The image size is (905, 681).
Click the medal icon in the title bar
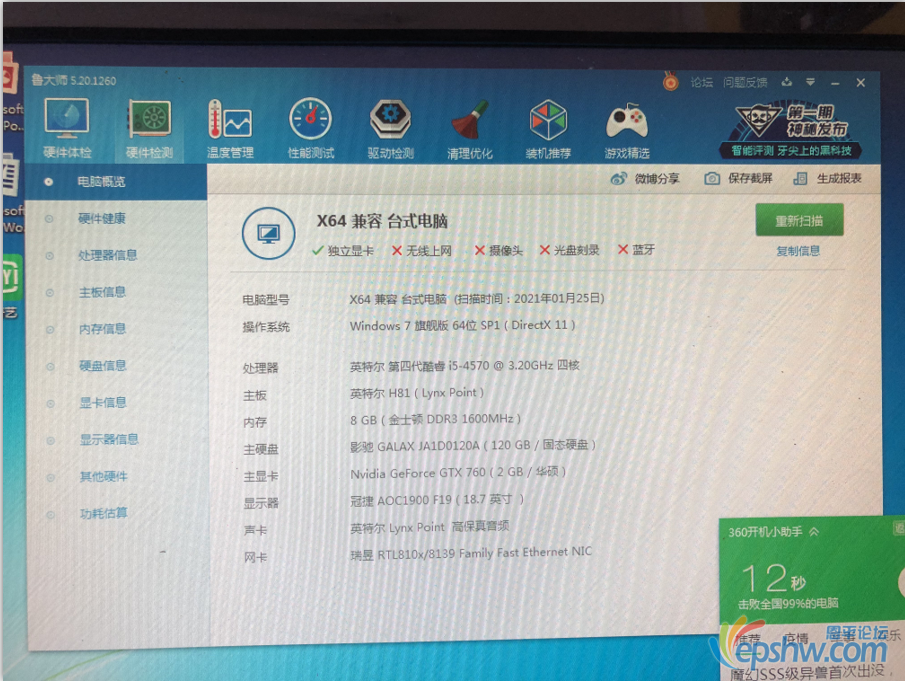click(670, 81)
